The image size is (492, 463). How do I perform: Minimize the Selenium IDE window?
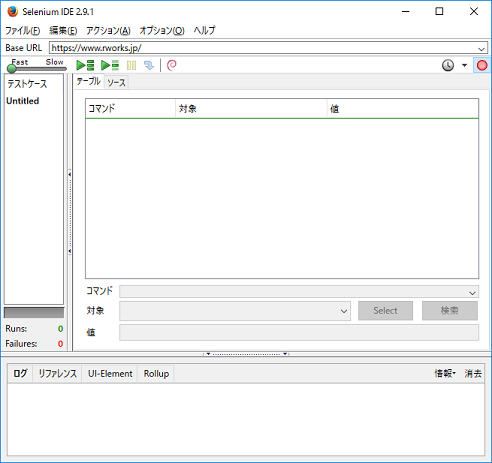pos(406,11)
